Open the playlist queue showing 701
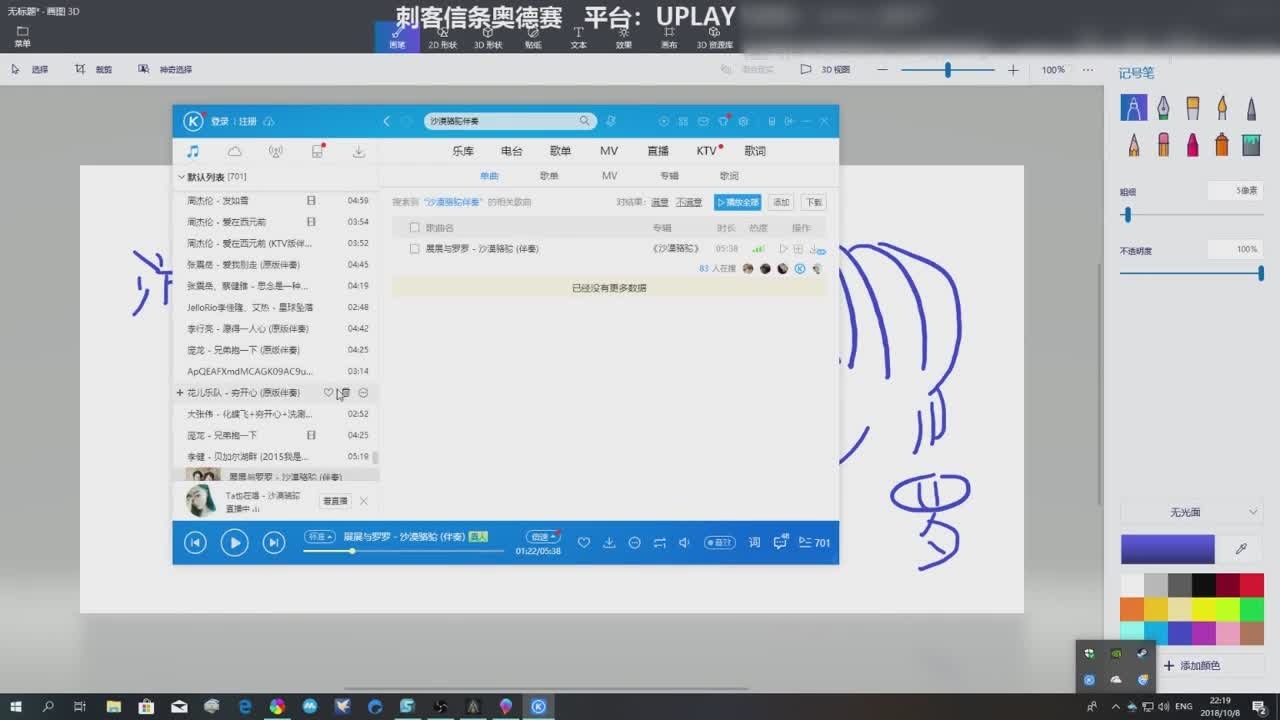1280x720 pixels. (x=814, y=542)
